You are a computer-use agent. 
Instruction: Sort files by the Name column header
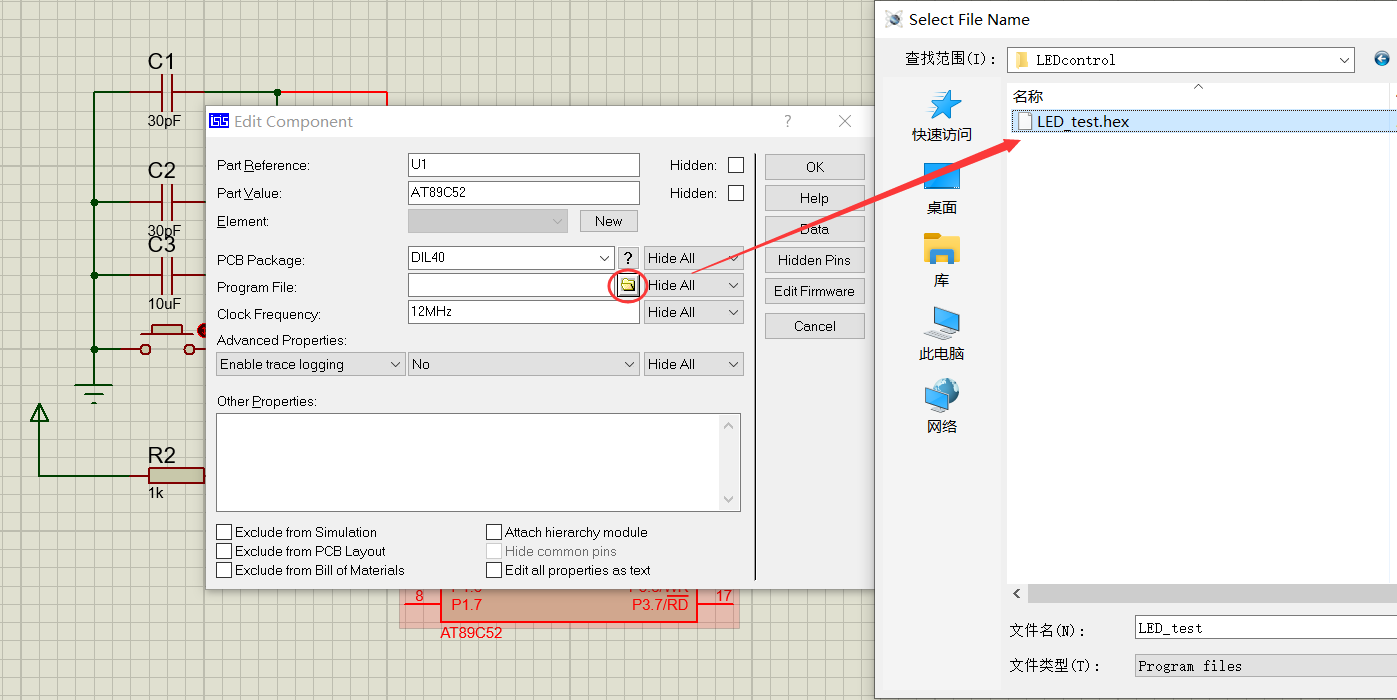tap(1028, 96)
